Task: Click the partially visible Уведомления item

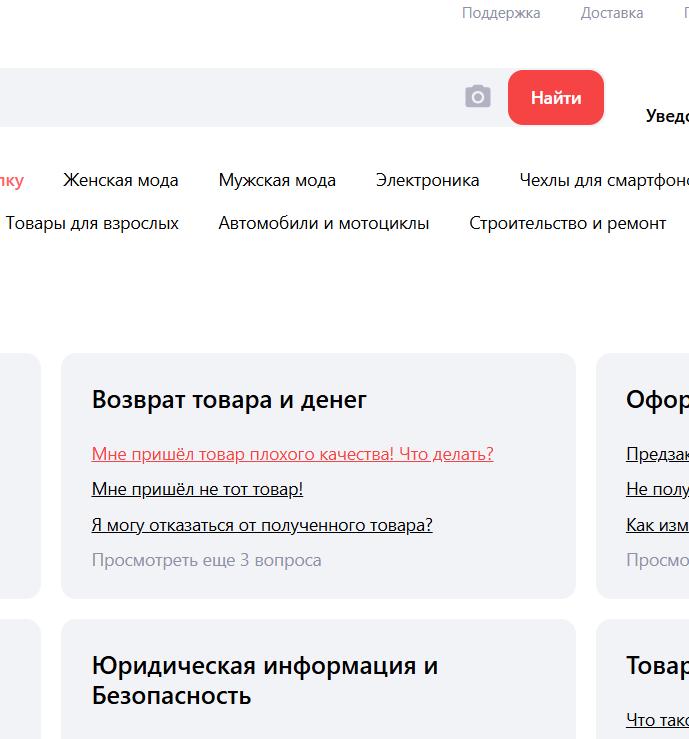Action: [x=667, y=116]
